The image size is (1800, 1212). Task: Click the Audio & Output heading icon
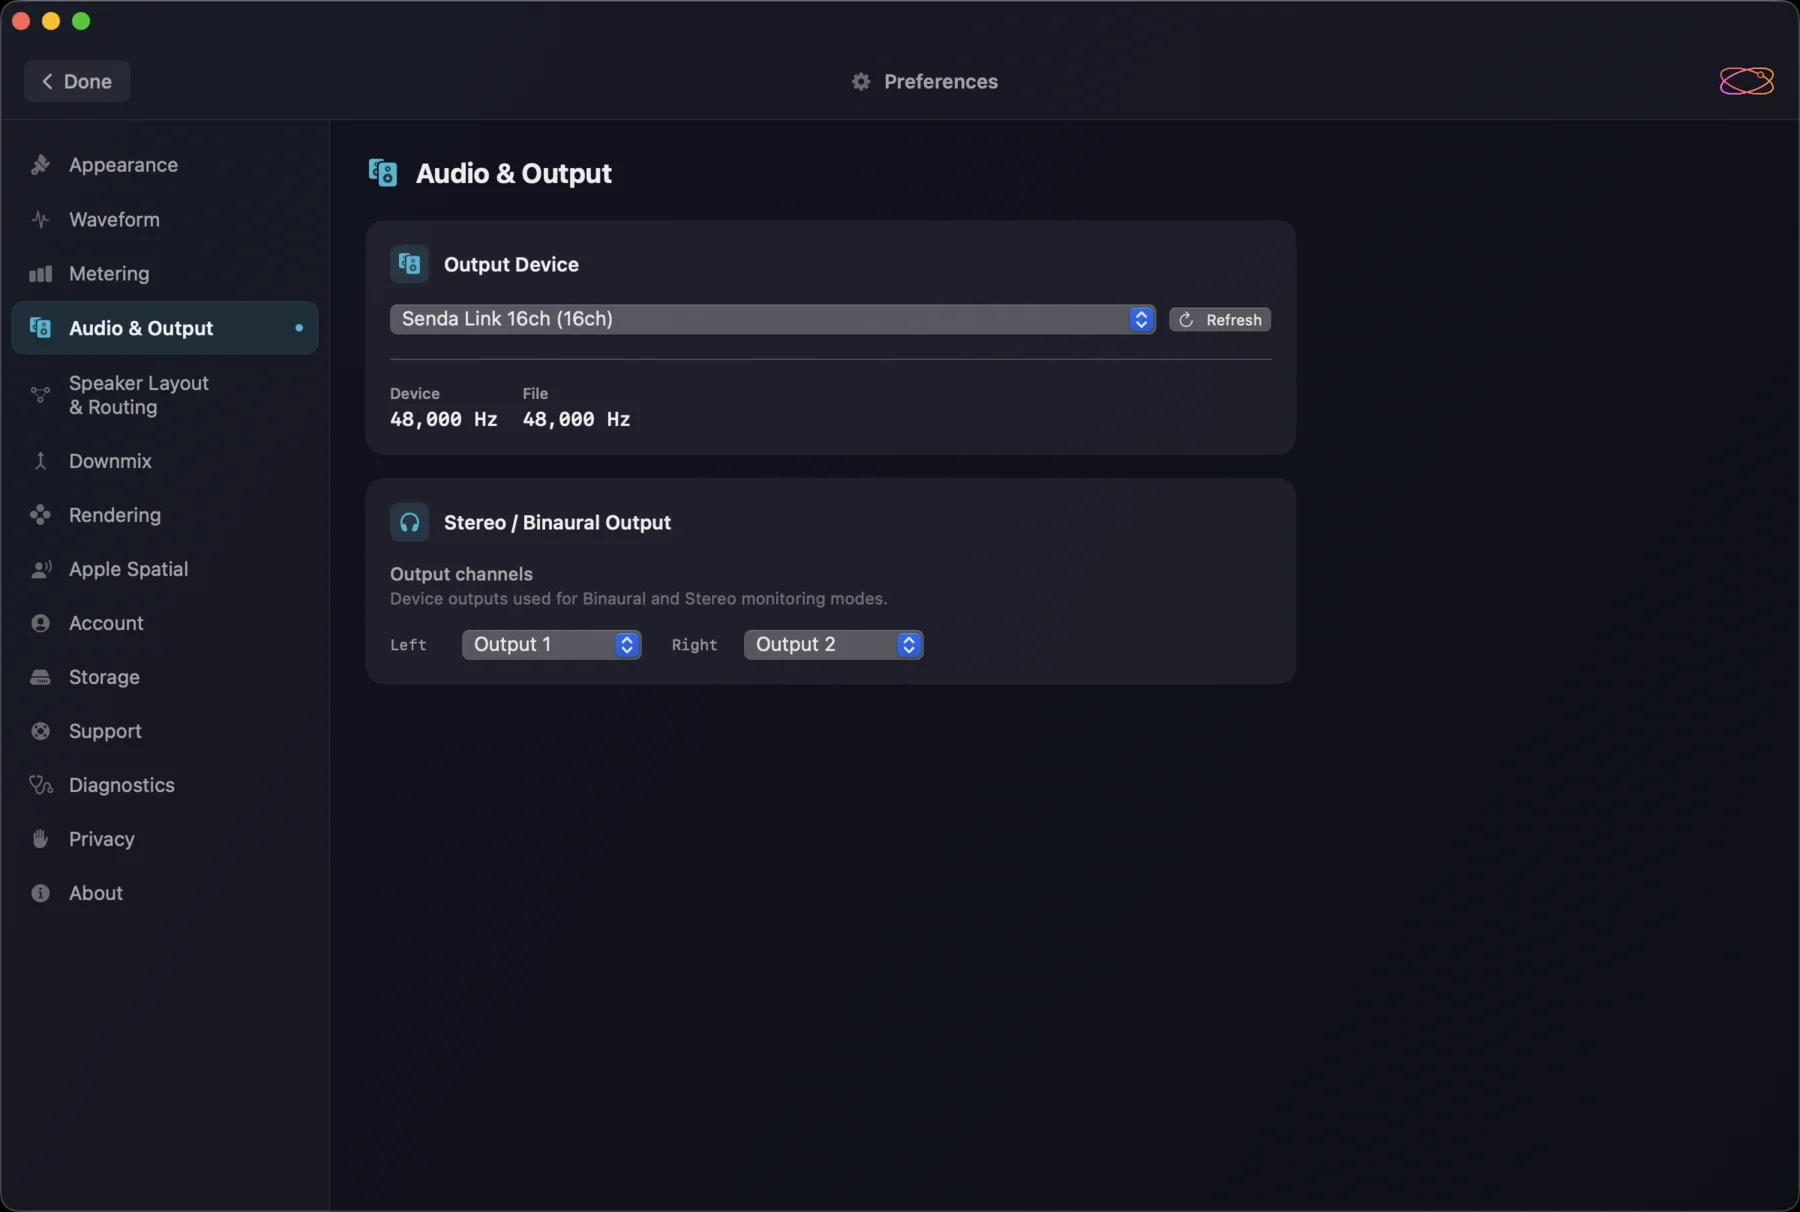[x=383, y=173]
